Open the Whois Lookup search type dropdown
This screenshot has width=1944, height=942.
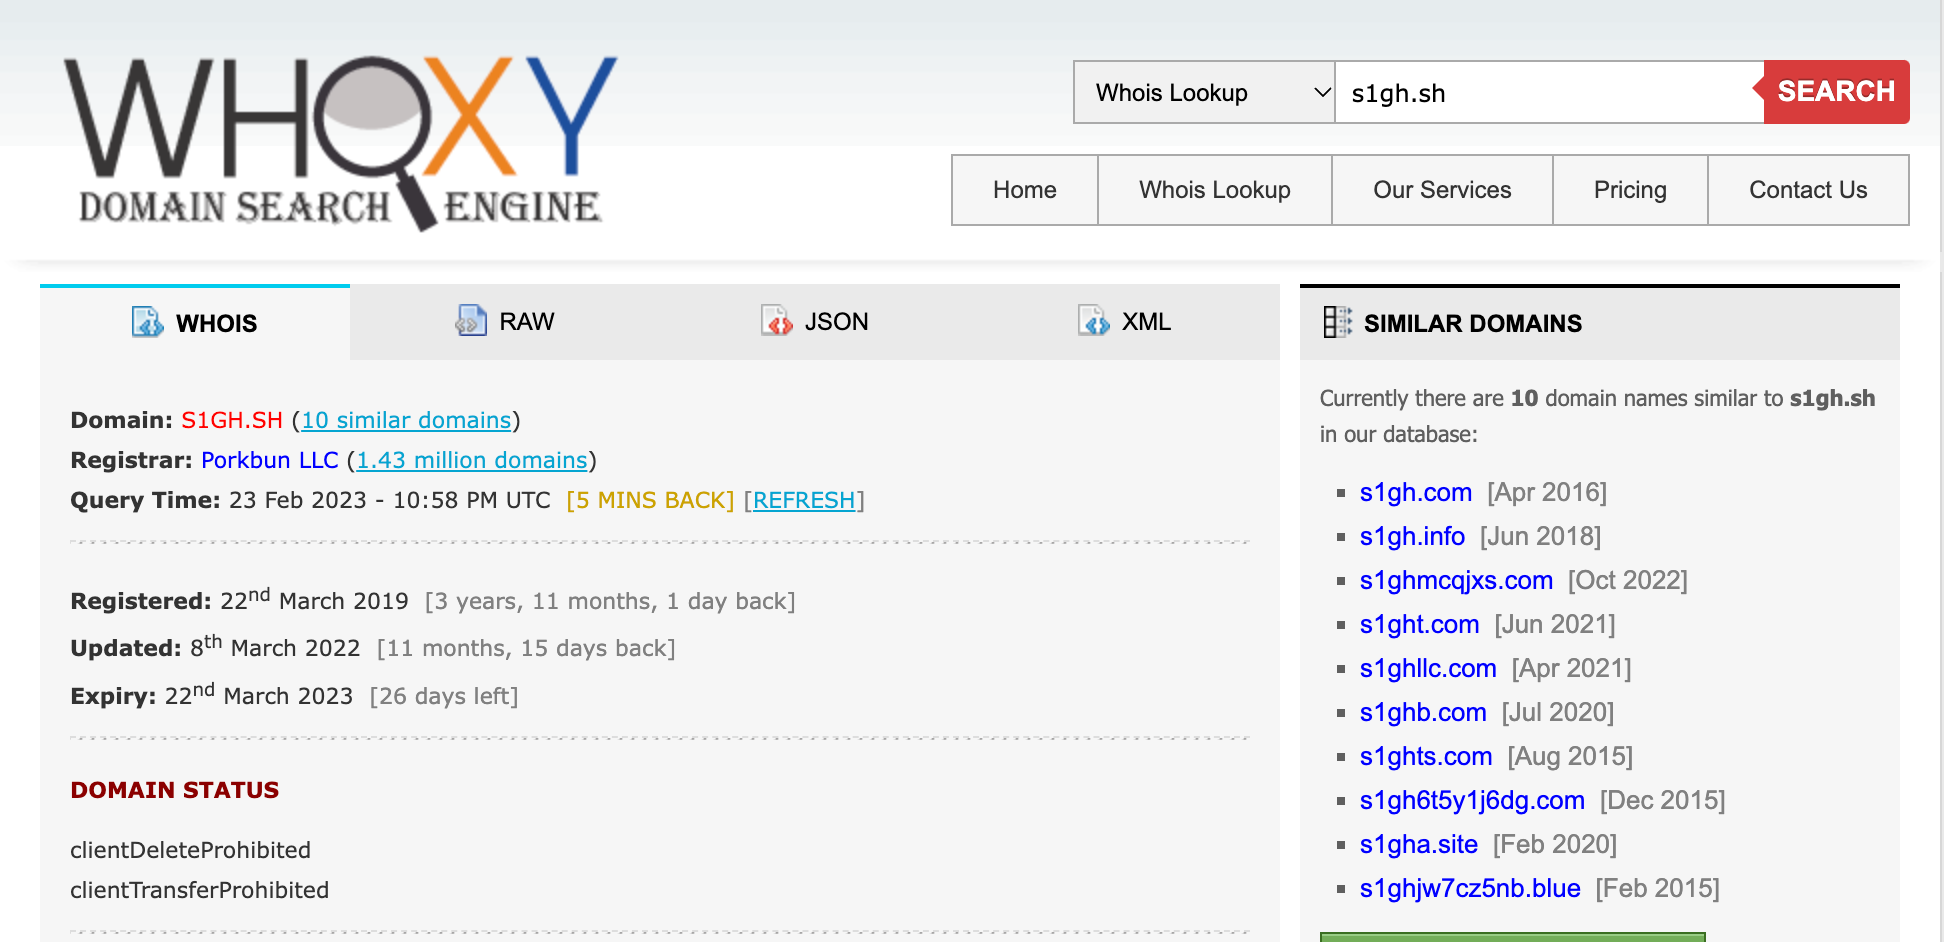[x=1203, y=92]
